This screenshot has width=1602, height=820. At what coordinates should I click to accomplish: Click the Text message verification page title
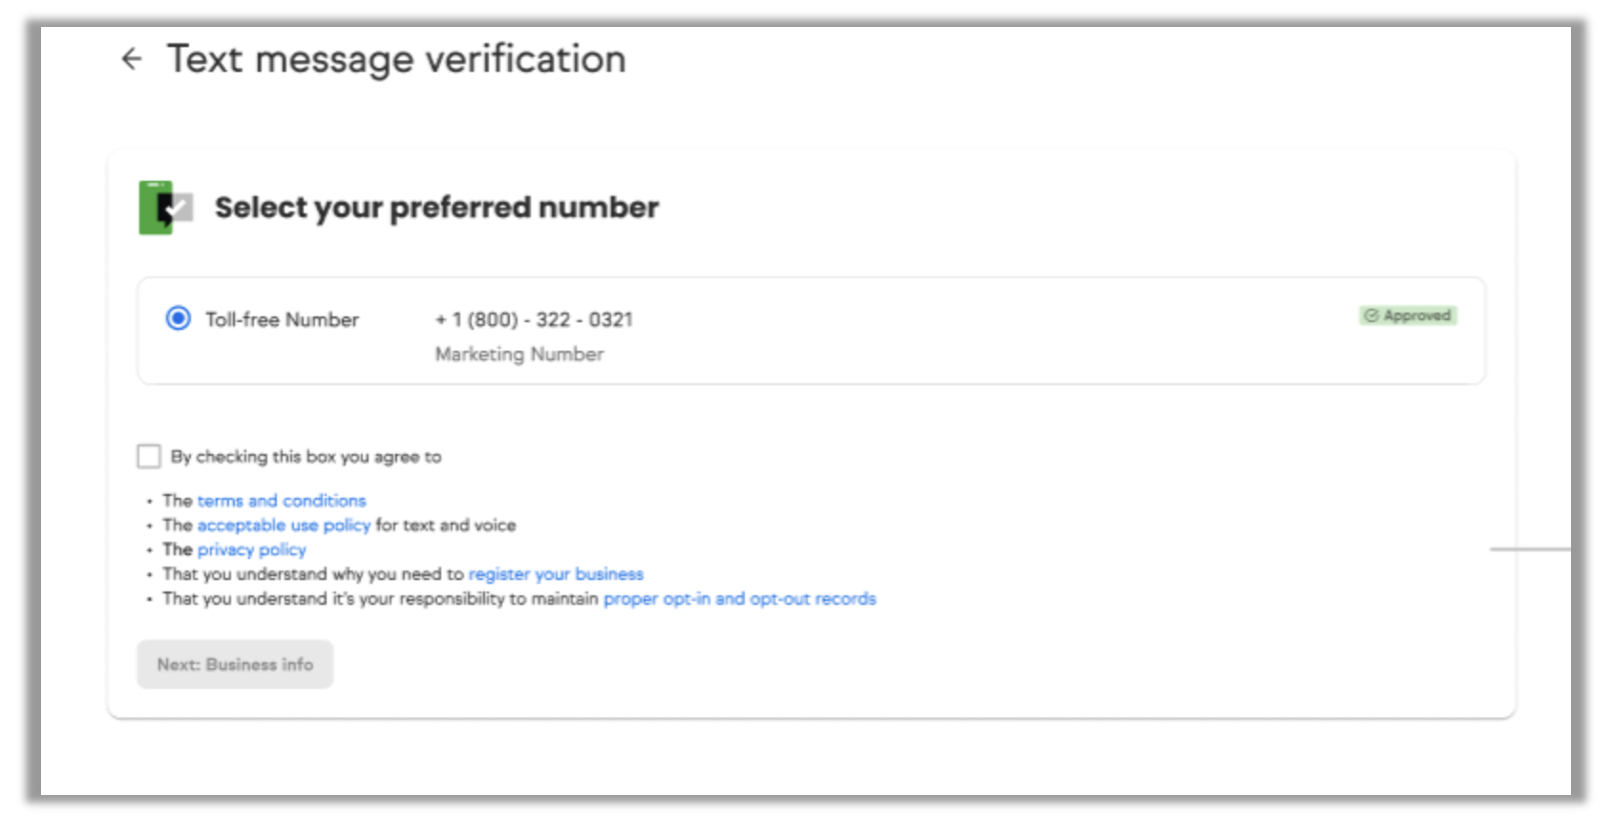click(396, 59)
